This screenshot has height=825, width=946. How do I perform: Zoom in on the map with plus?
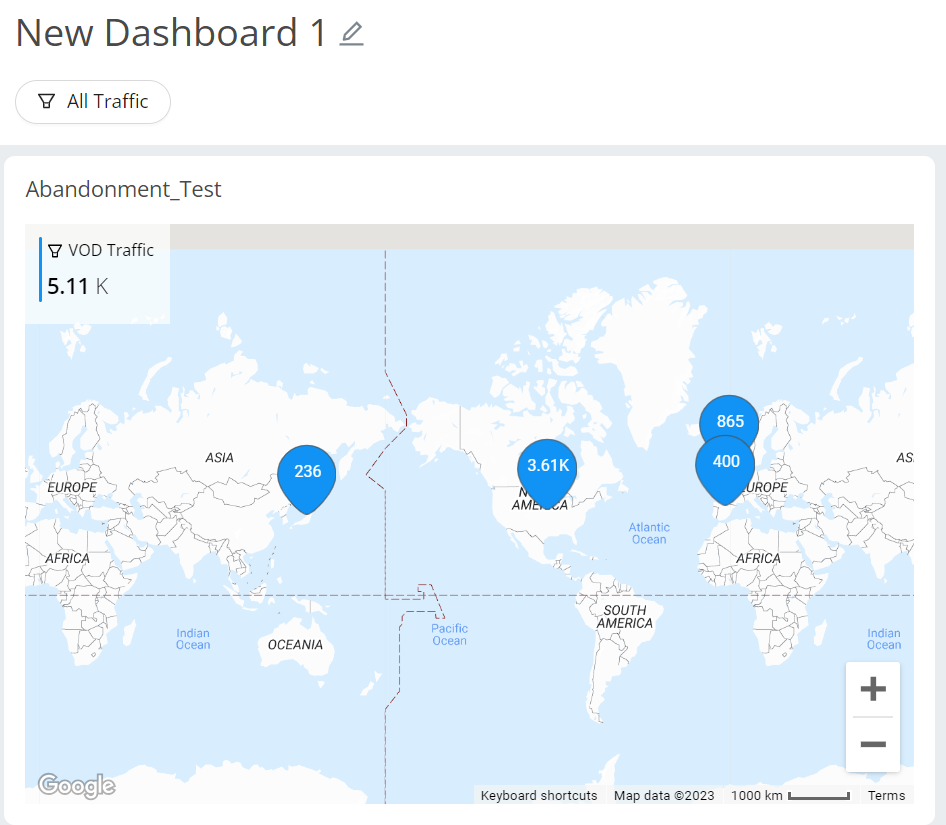pyautogui.click(x=873, y=689)
